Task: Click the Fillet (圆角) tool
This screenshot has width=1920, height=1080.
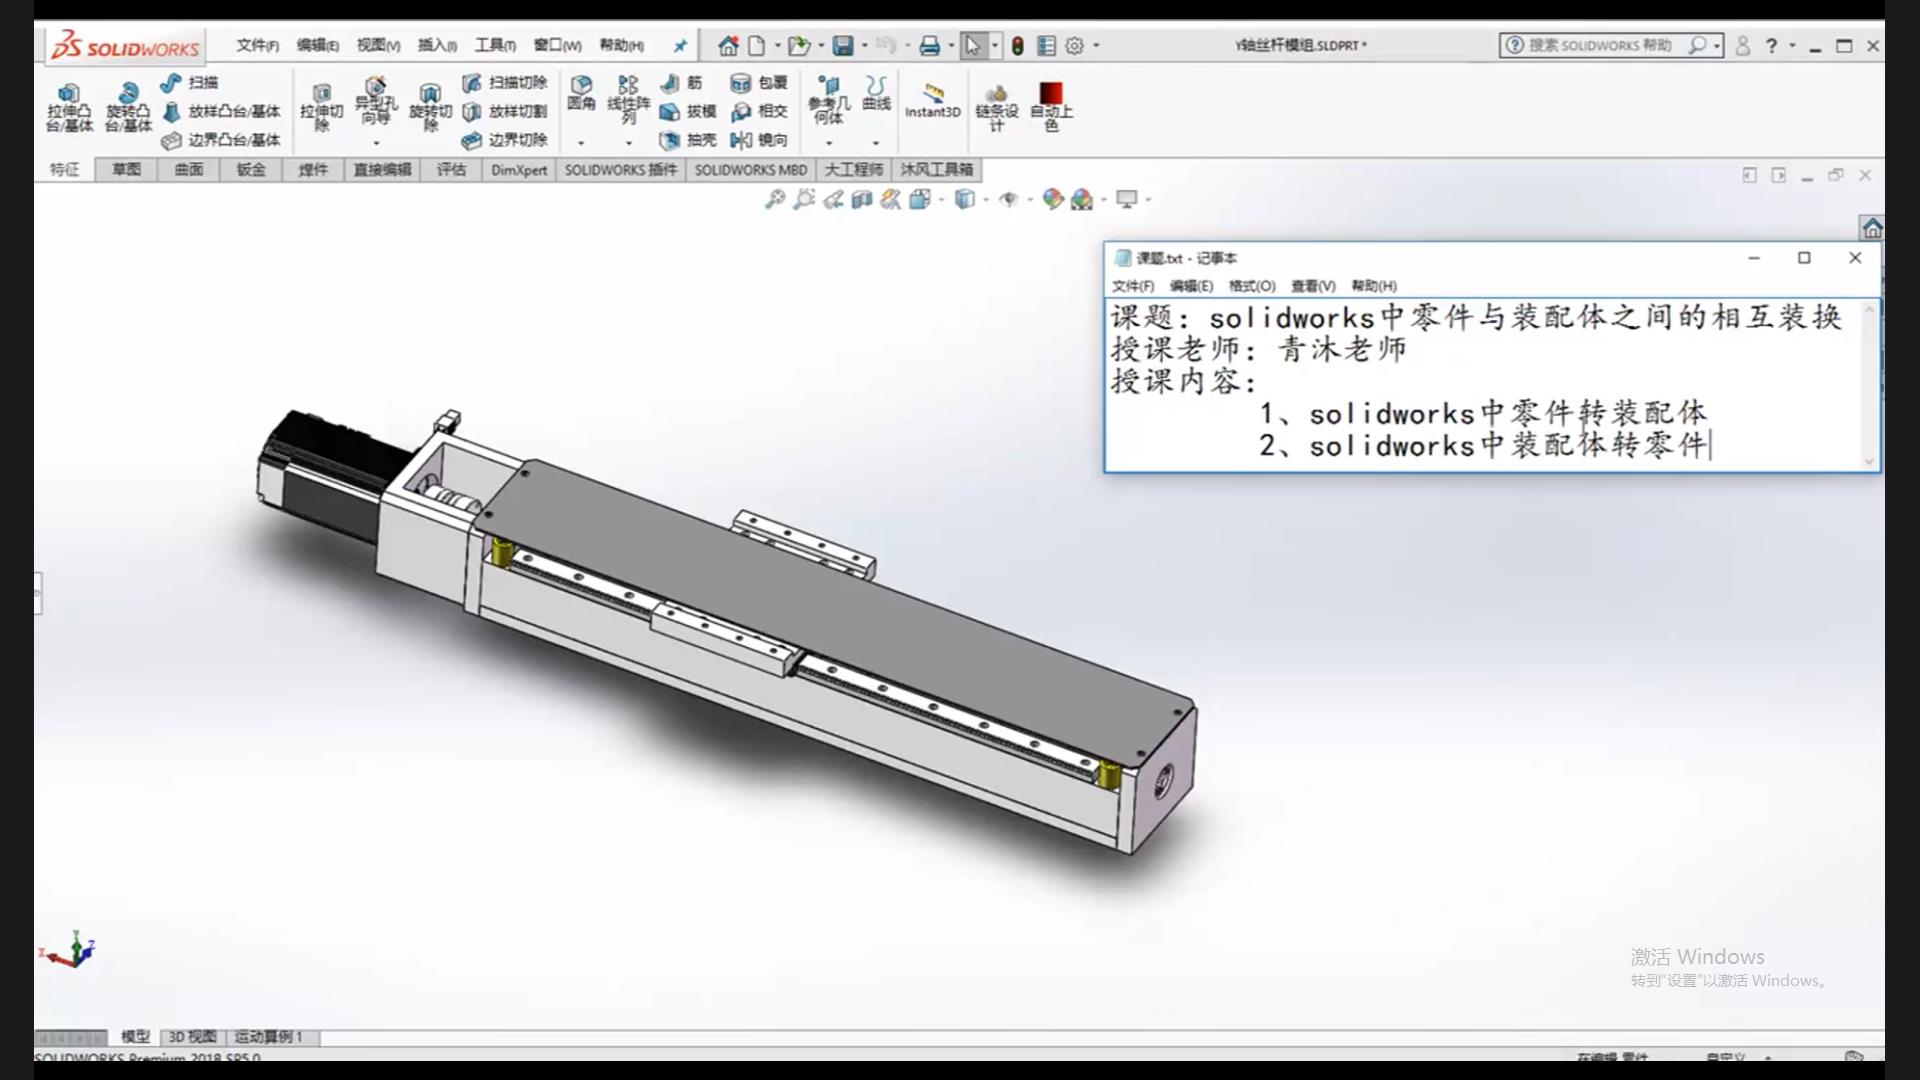Action: 582,93
